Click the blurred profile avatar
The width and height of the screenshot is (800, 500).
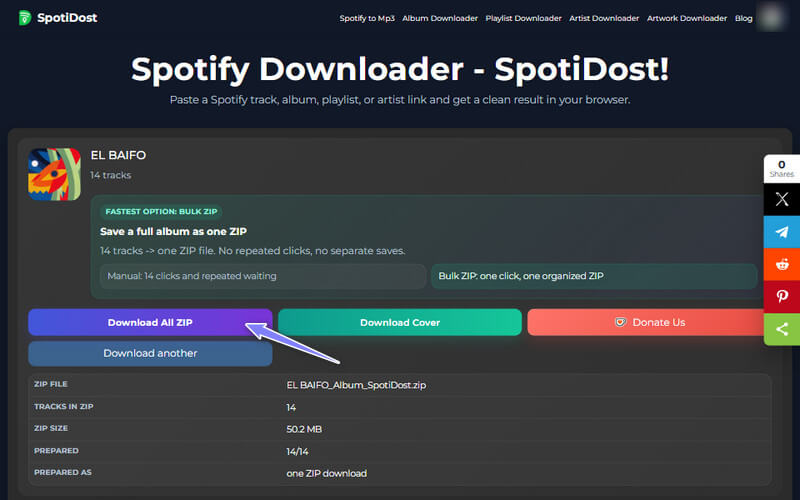[x=771, y=17]
